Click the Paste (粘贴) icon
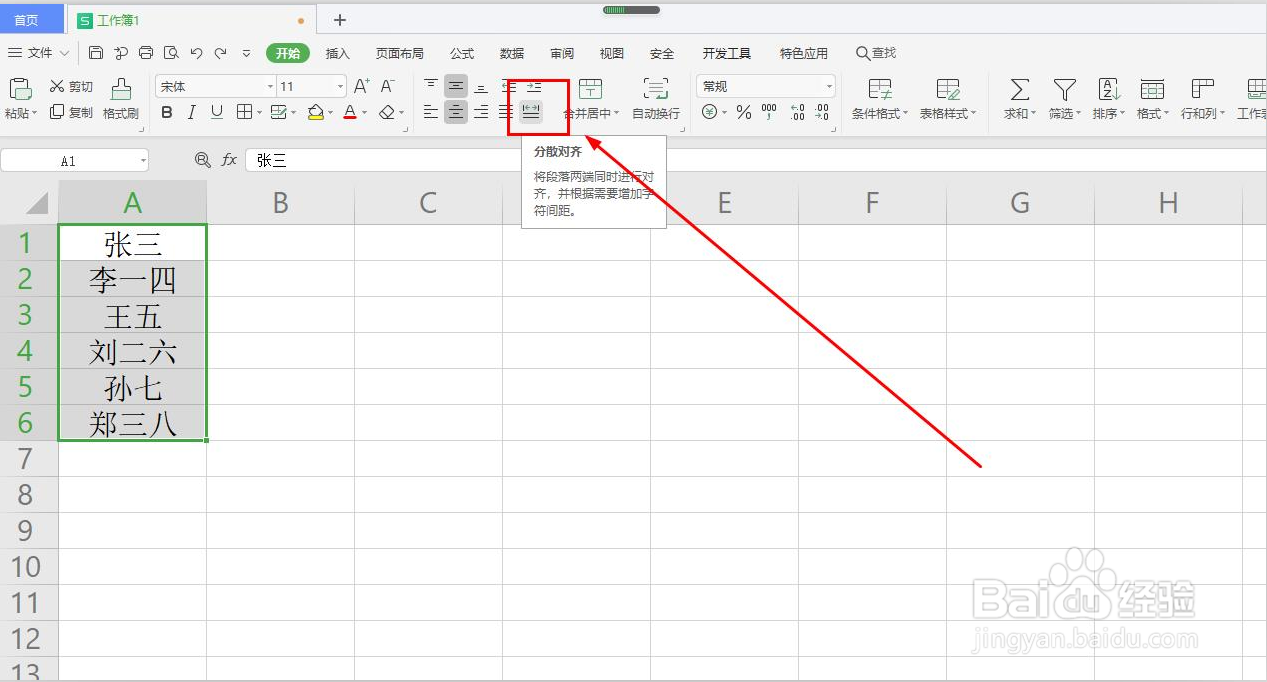Viewport: 1267px width, 682px height. (x=20, y=89)
